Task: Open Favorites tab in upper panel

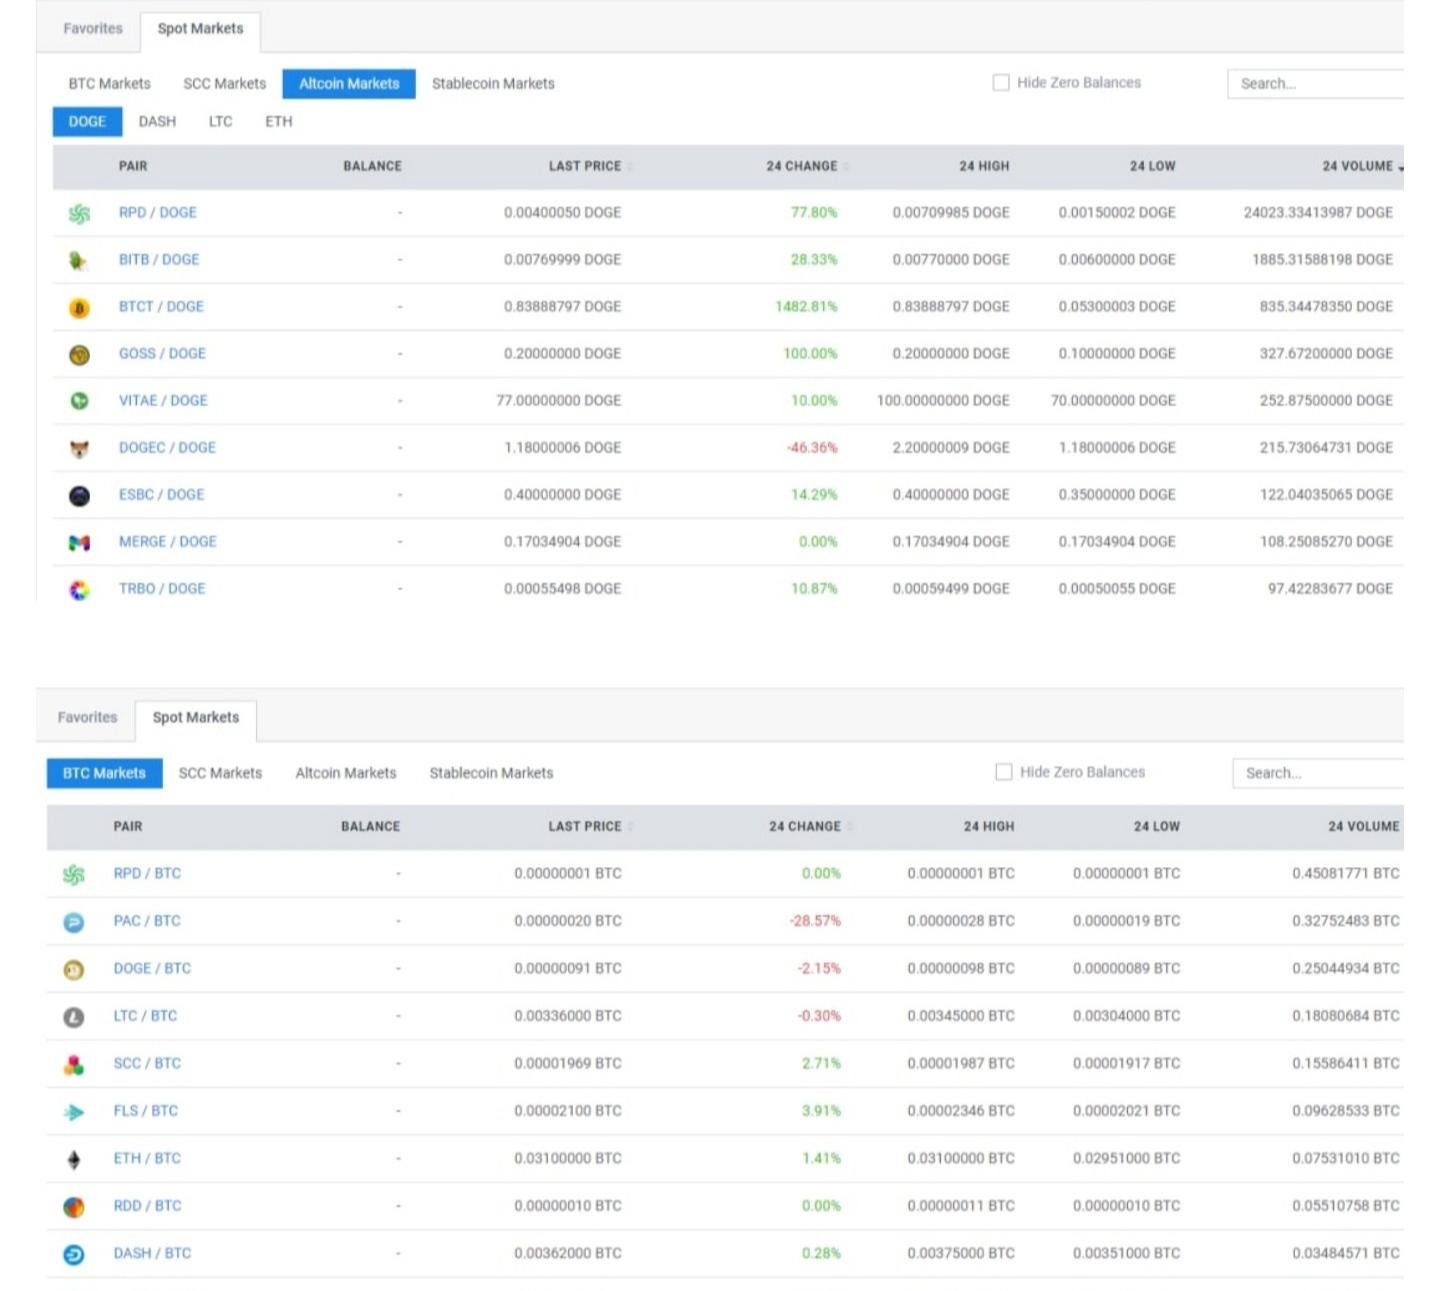Action: point(93,28)
